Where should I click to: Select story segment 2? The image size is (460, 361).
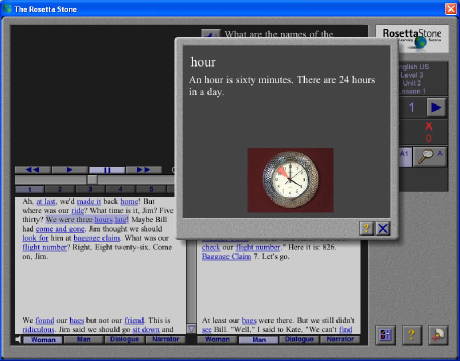coord(60,189)
